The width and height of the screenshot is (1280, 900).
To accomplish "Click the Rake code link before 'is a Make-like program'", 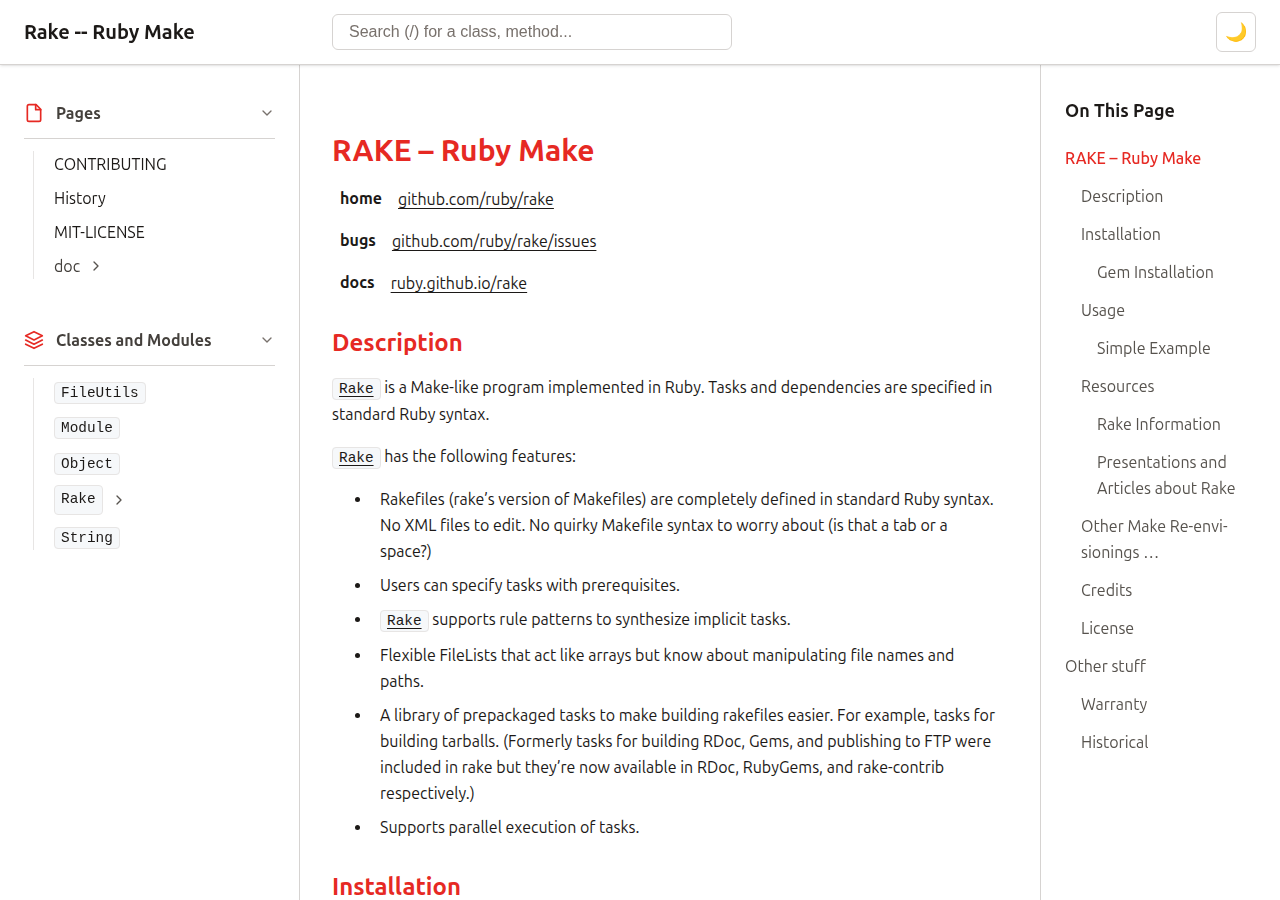I will [356, 389].
